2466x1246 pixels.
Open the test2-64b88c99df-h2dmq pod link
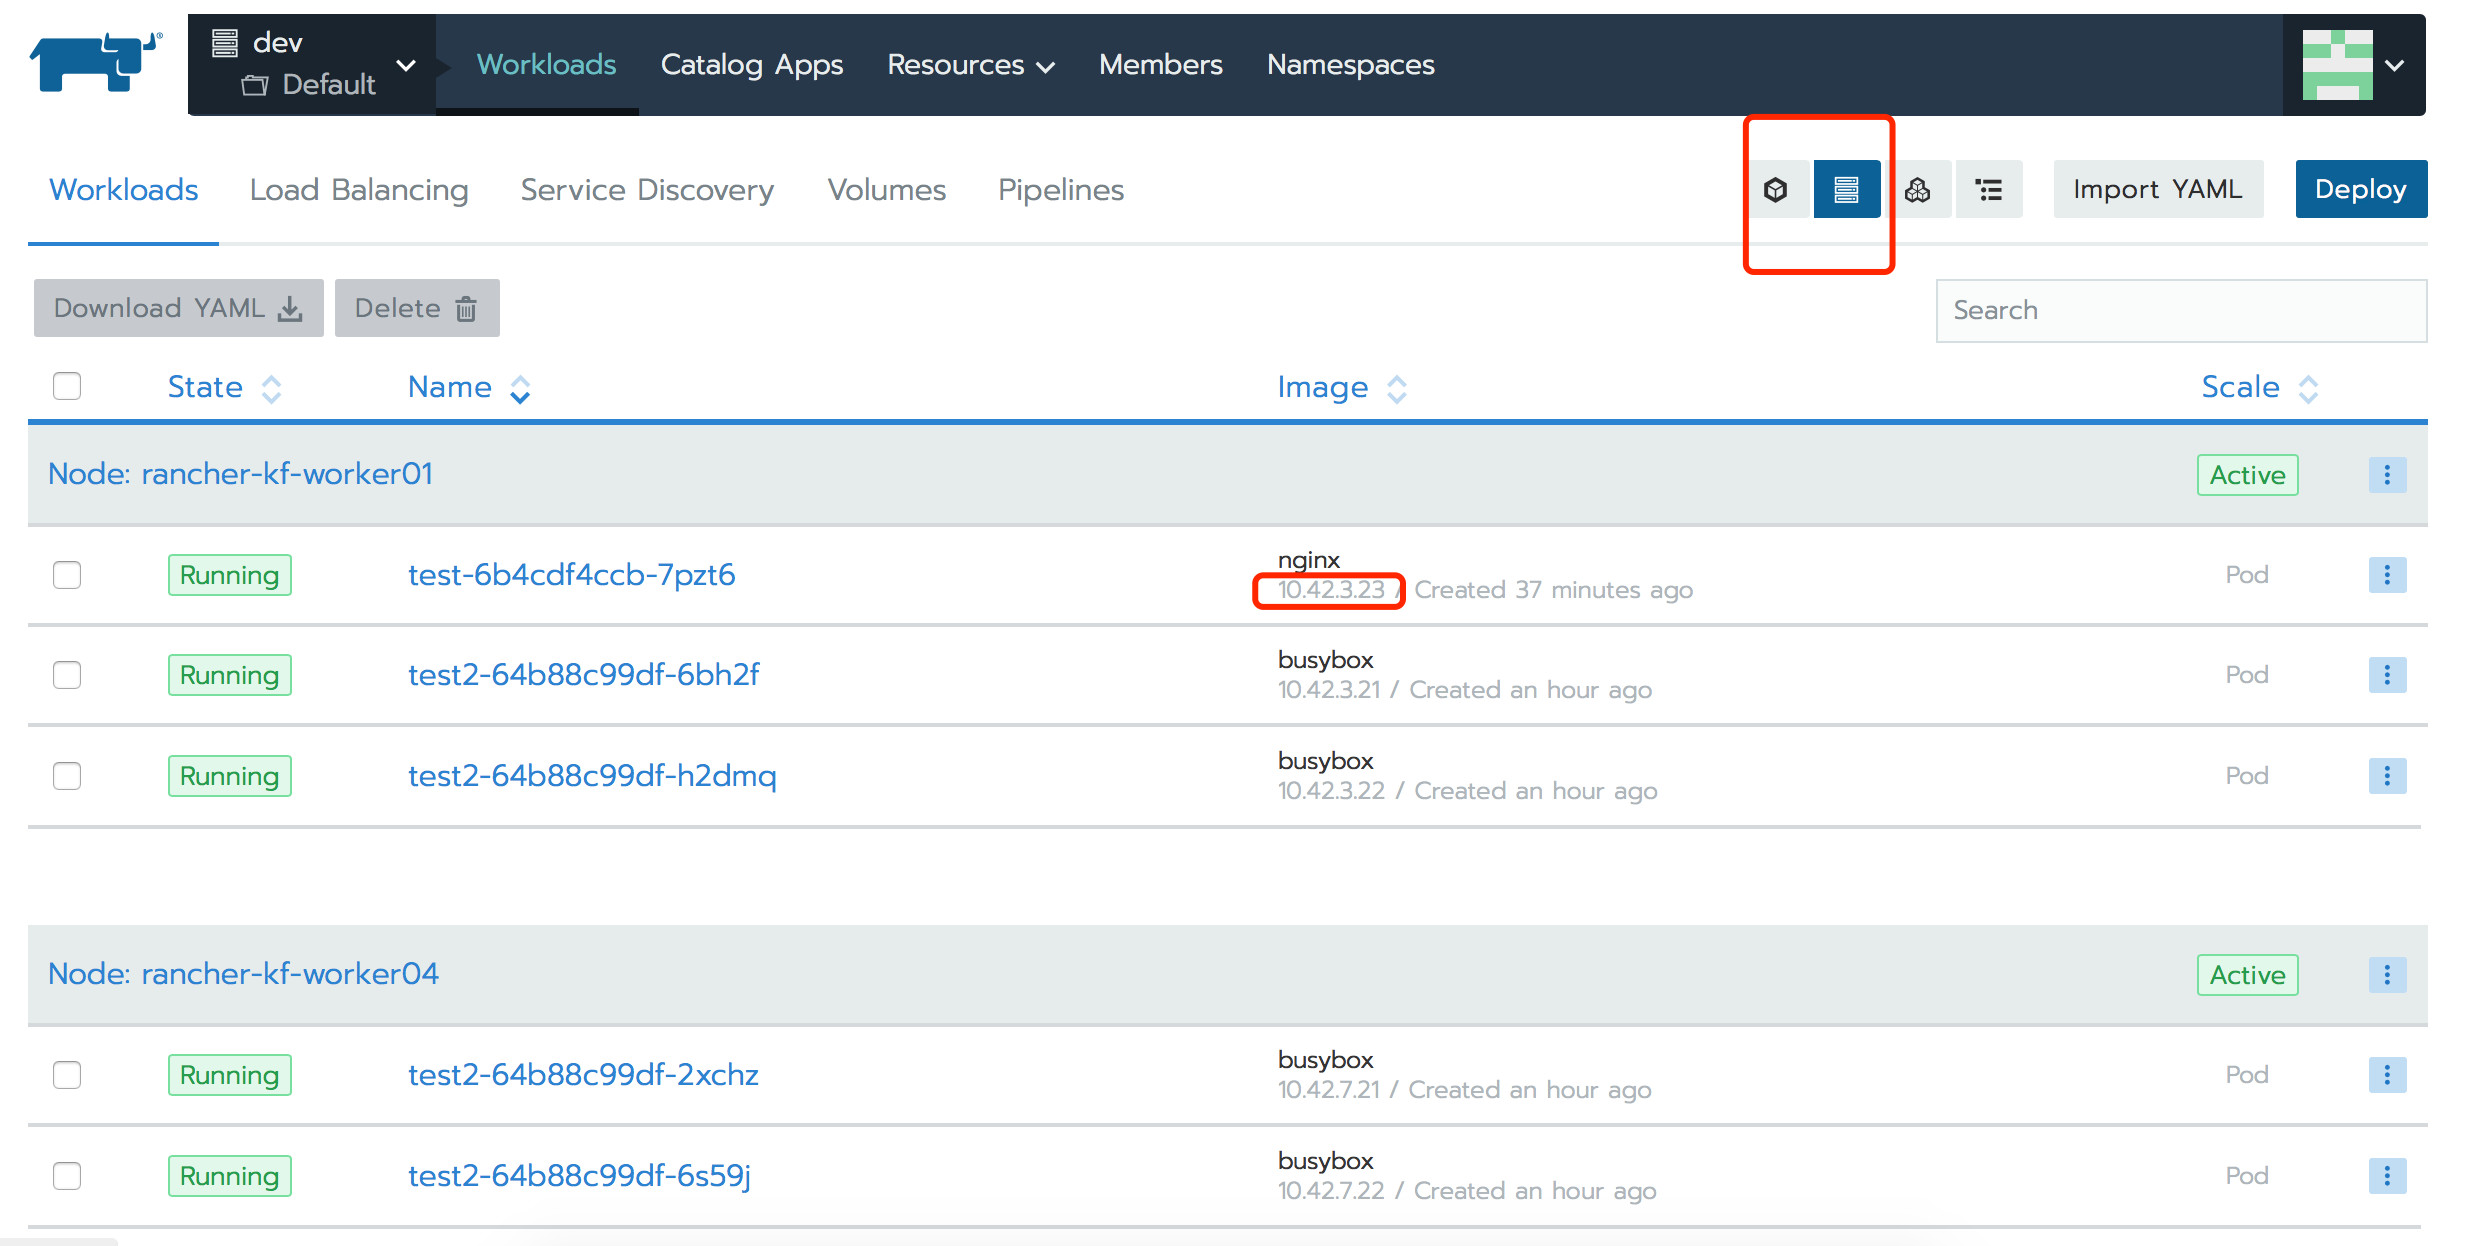(x=592, y=776)
